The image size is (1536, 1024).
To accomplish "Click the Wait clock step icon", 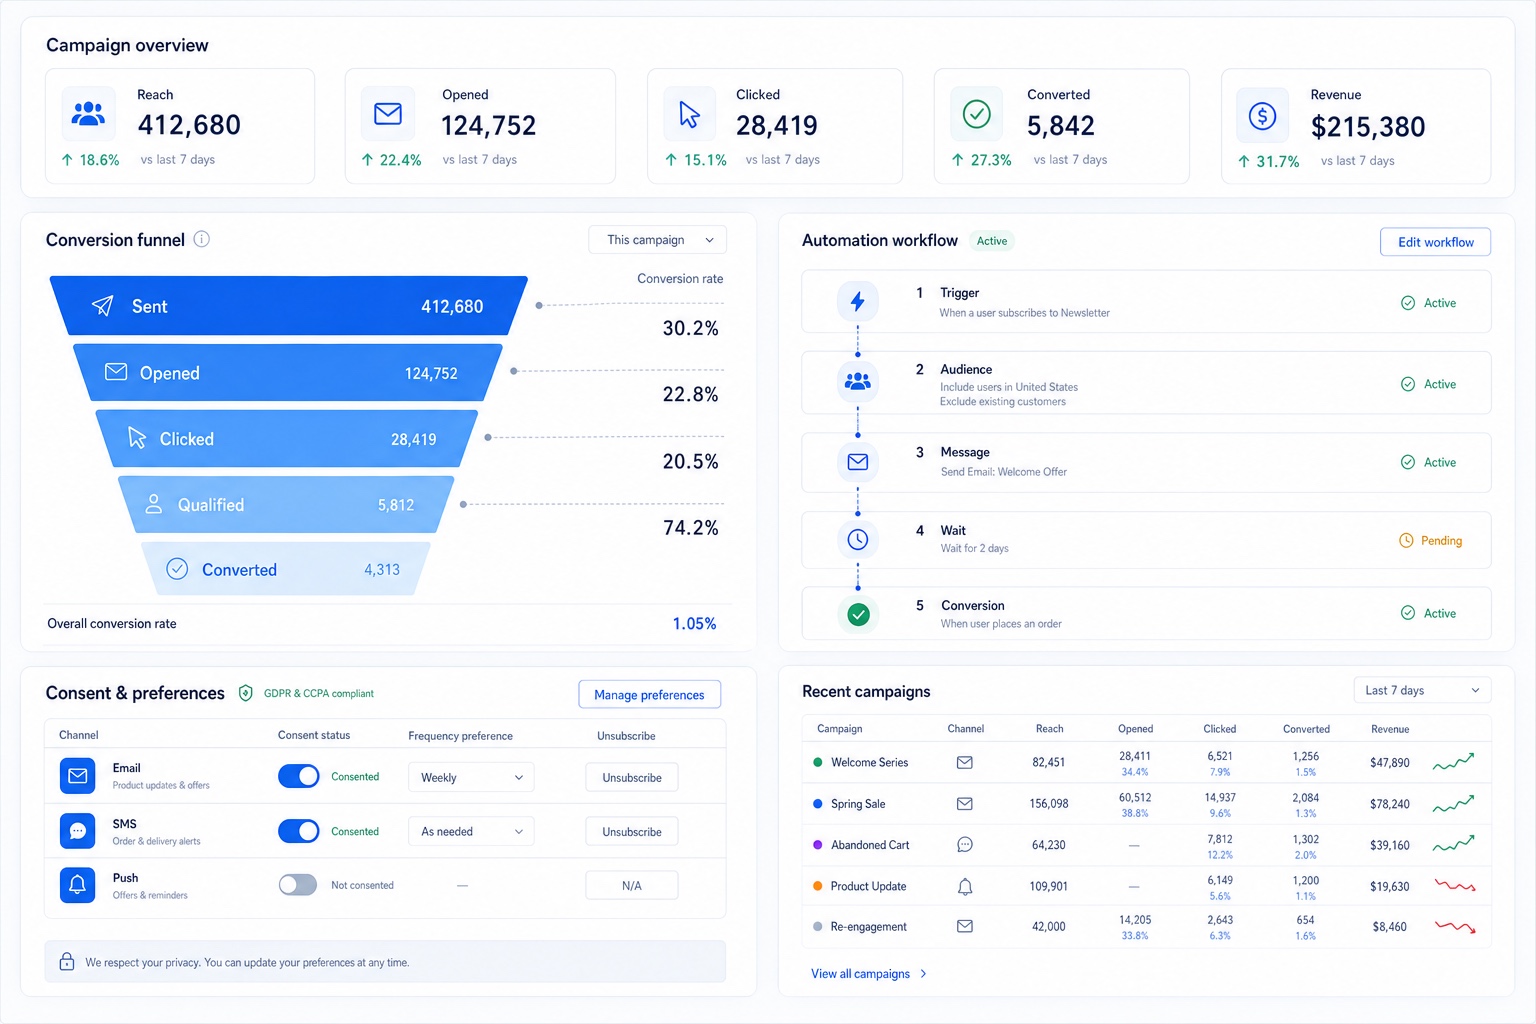I will pyautogui.click(x=857, y=539).
